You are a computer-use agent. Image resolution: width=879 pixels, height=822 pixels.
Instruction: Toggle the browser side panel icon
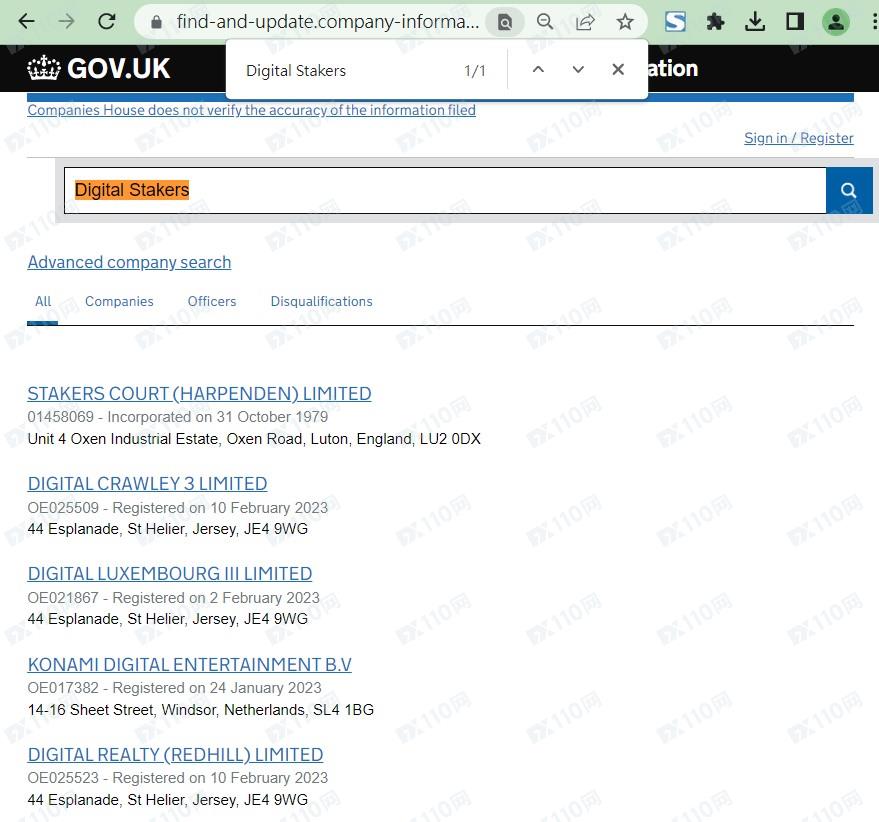(795, 22)
